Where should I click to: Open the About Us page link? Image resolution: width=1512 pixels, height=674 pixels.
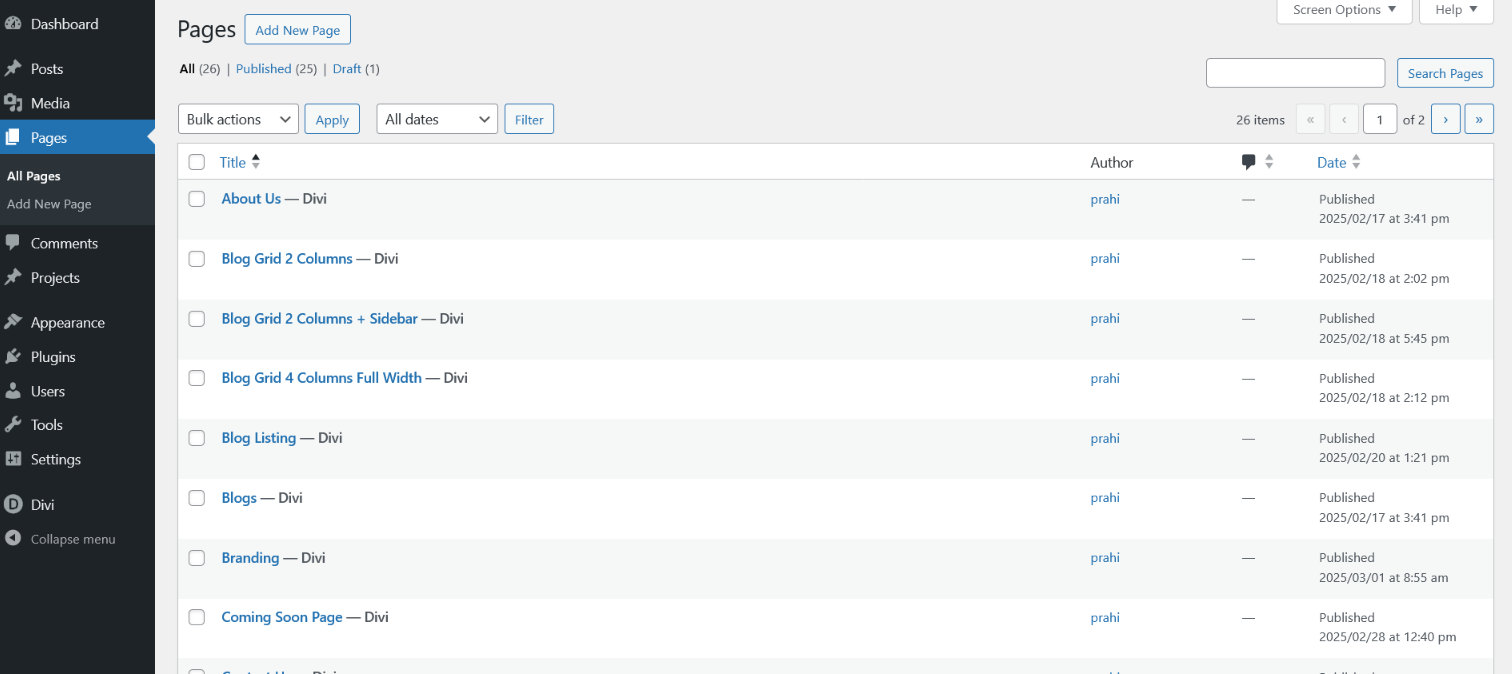[251, 199]
